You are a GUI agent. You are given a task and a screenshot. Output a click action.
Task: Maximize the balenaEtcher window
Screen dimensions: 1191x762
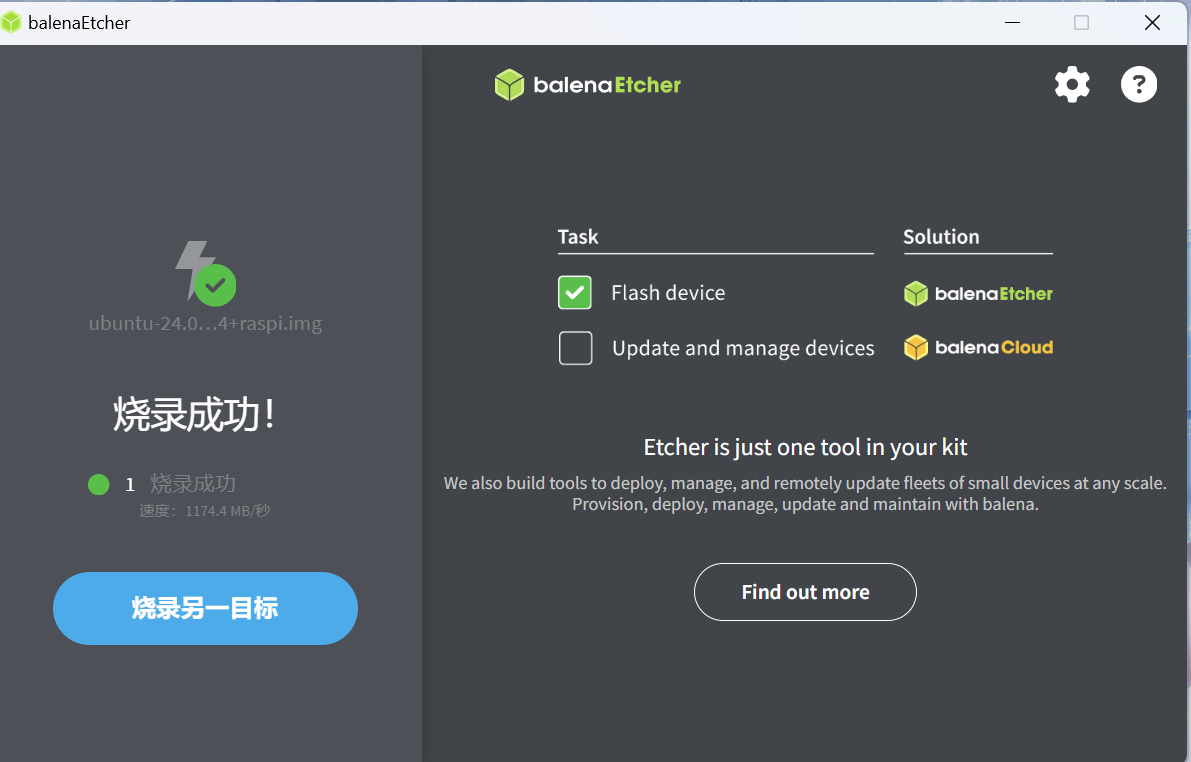[1082, 23]
